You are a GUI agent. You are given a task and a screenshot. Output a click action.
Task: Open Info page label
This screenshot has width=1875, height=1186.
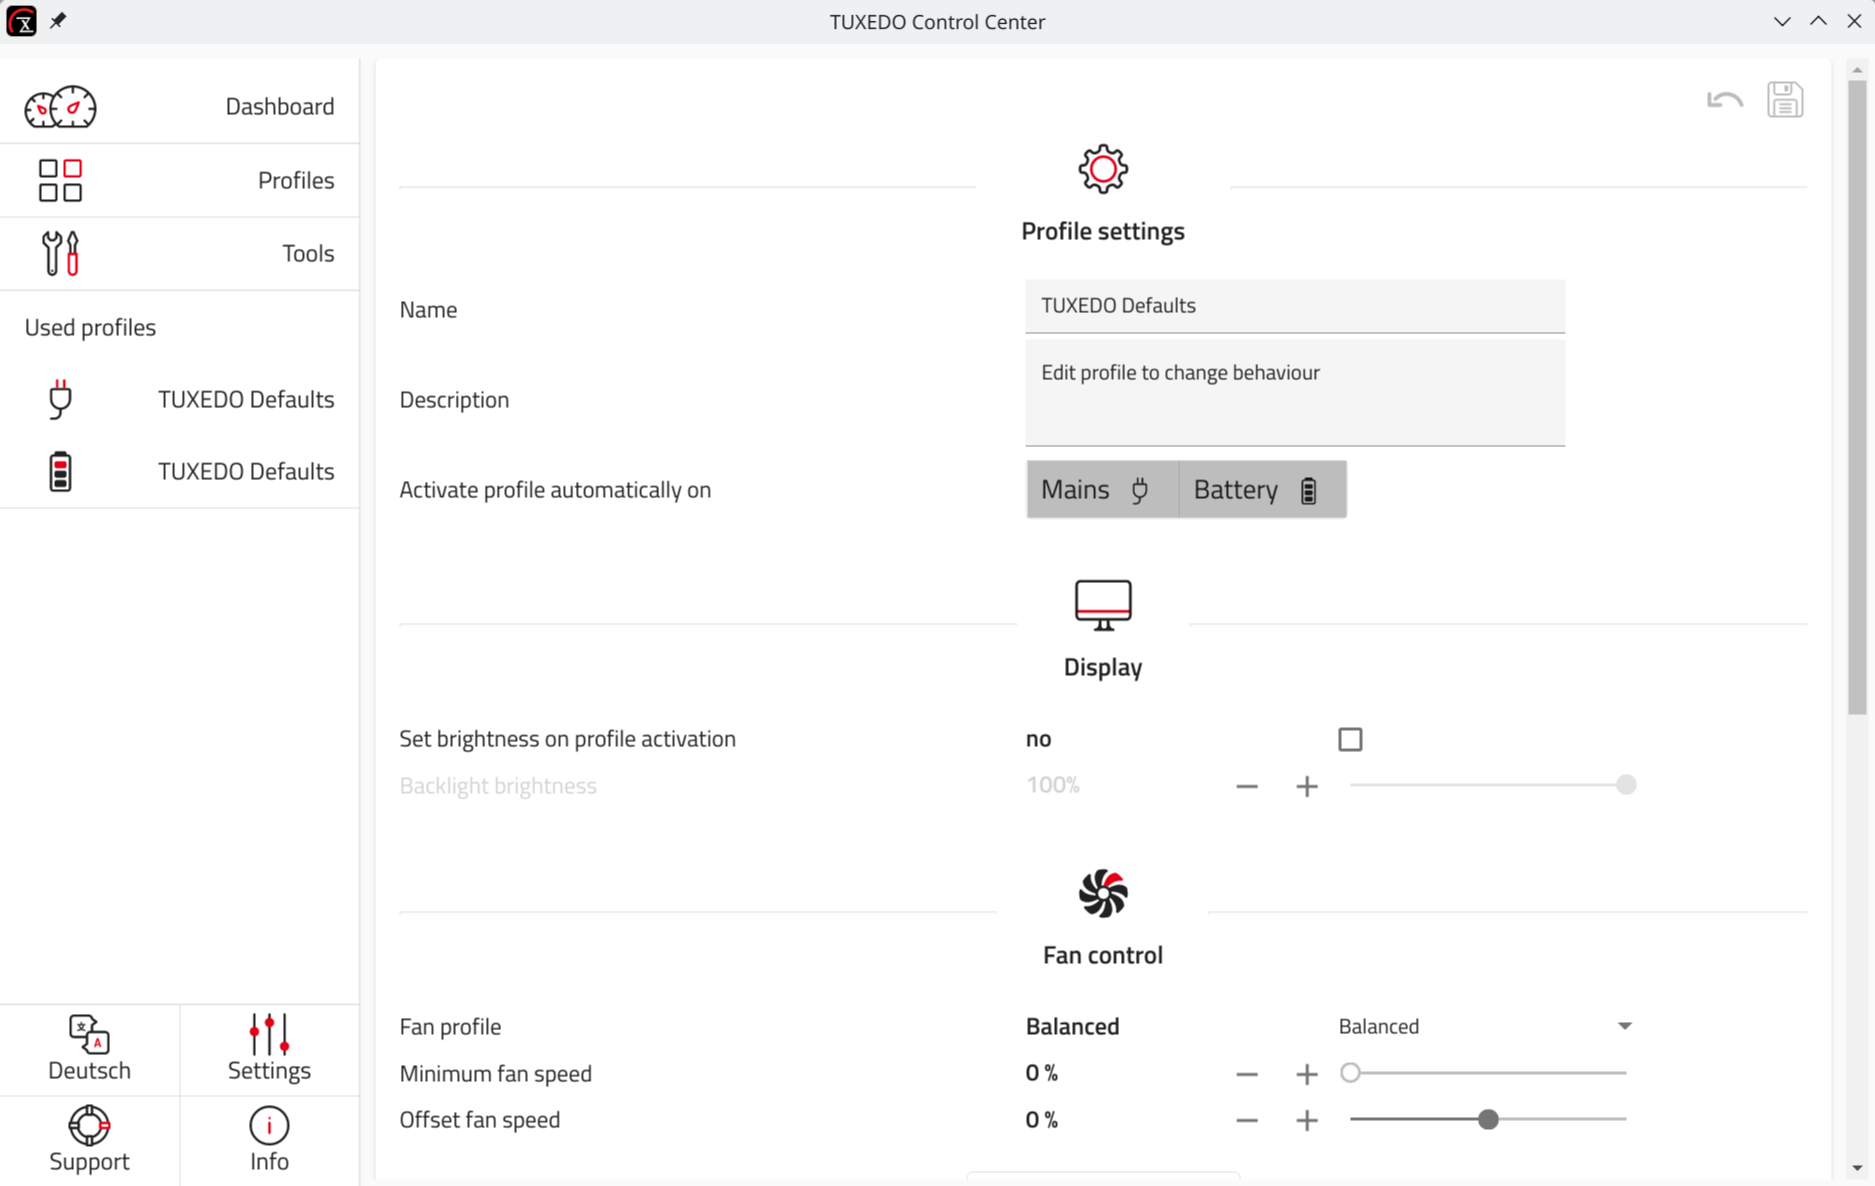(x=269, y=1161)
